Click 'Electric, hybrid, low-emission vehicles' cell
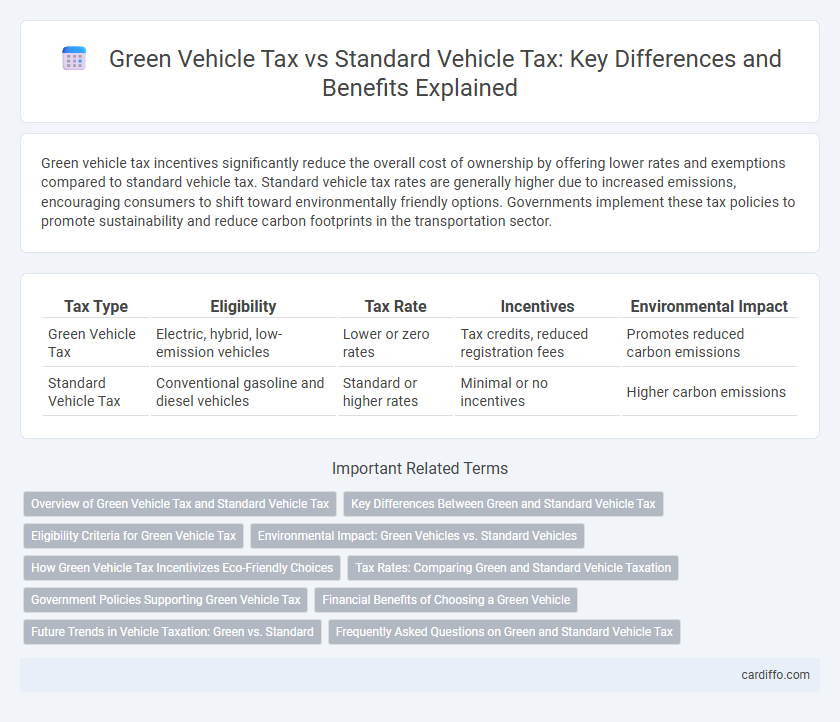Image resolution: width=840 pixels, height=722 pixels. click(243, 343)
